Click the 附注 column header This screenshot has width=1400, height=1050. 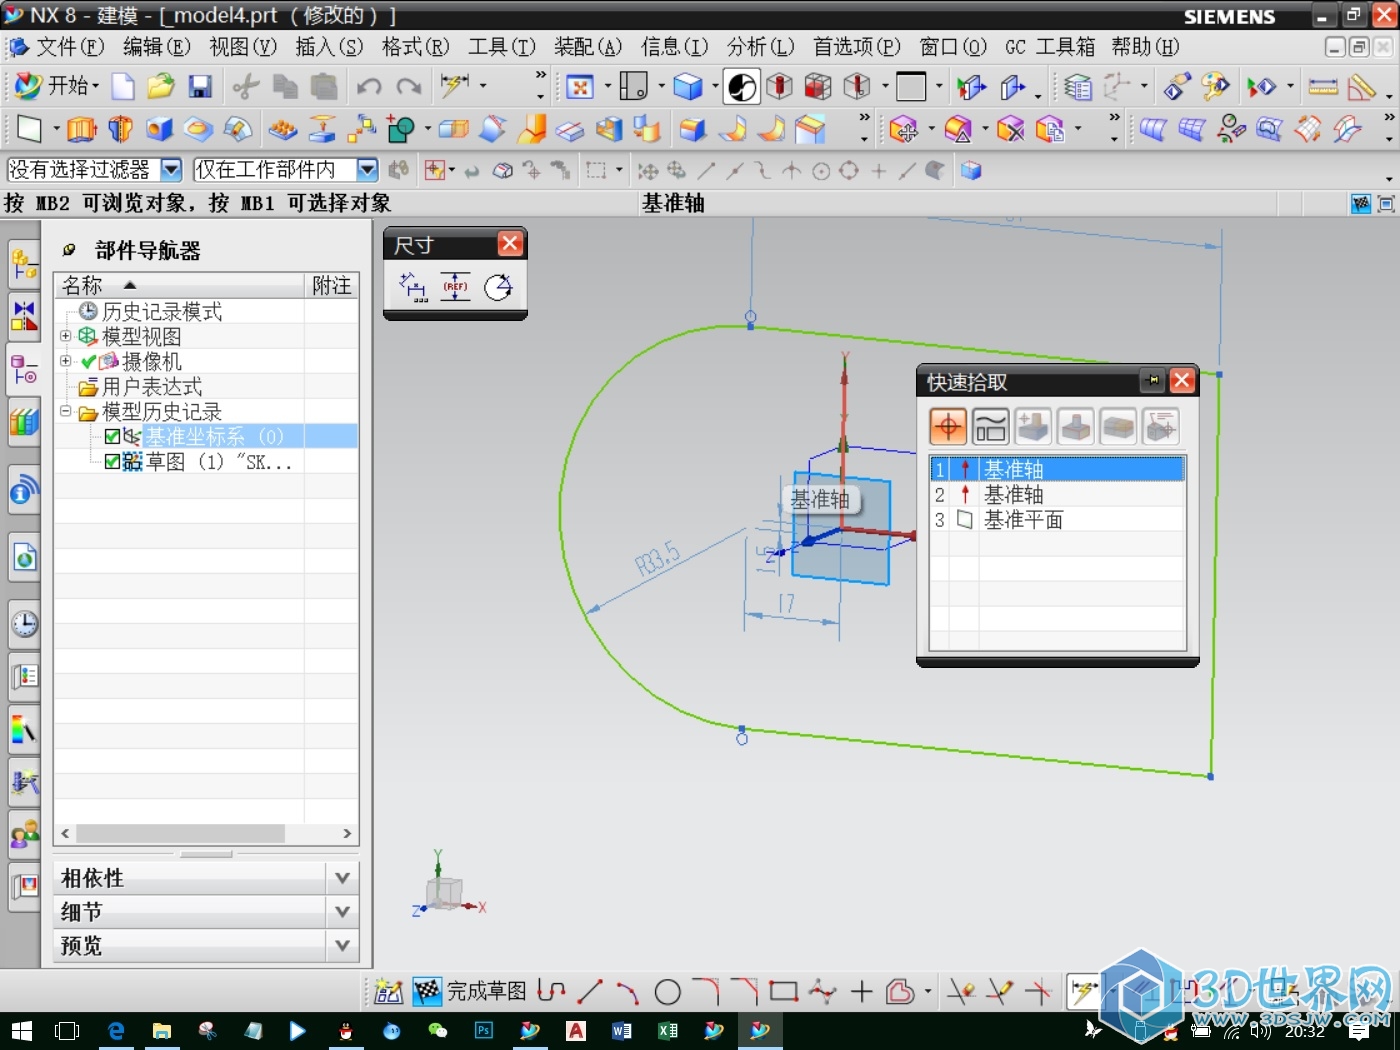pyautogui.click(x=332, y=285)
